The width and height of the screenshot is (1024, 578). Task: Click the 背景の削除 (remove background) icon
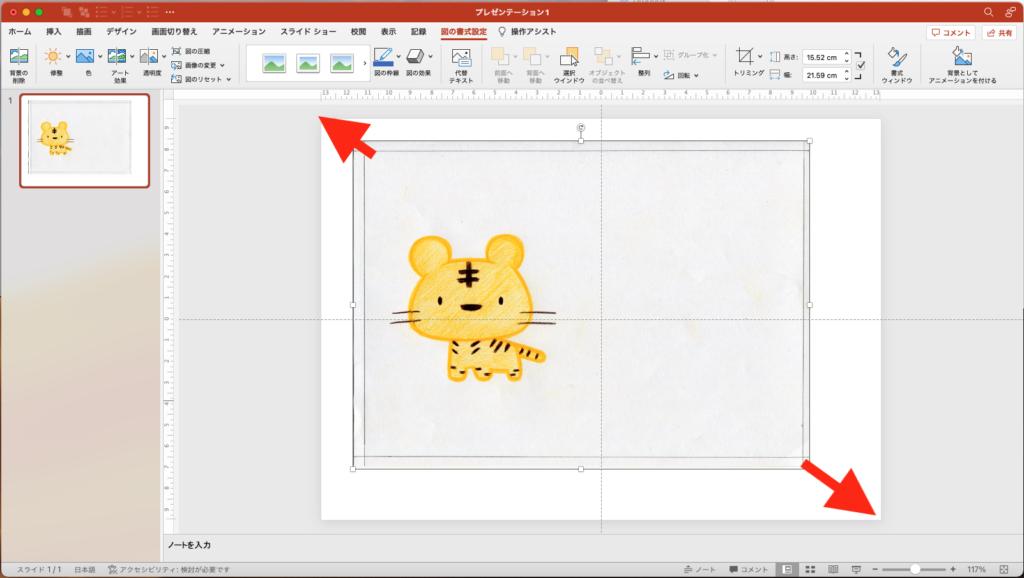tap(19, 58)
